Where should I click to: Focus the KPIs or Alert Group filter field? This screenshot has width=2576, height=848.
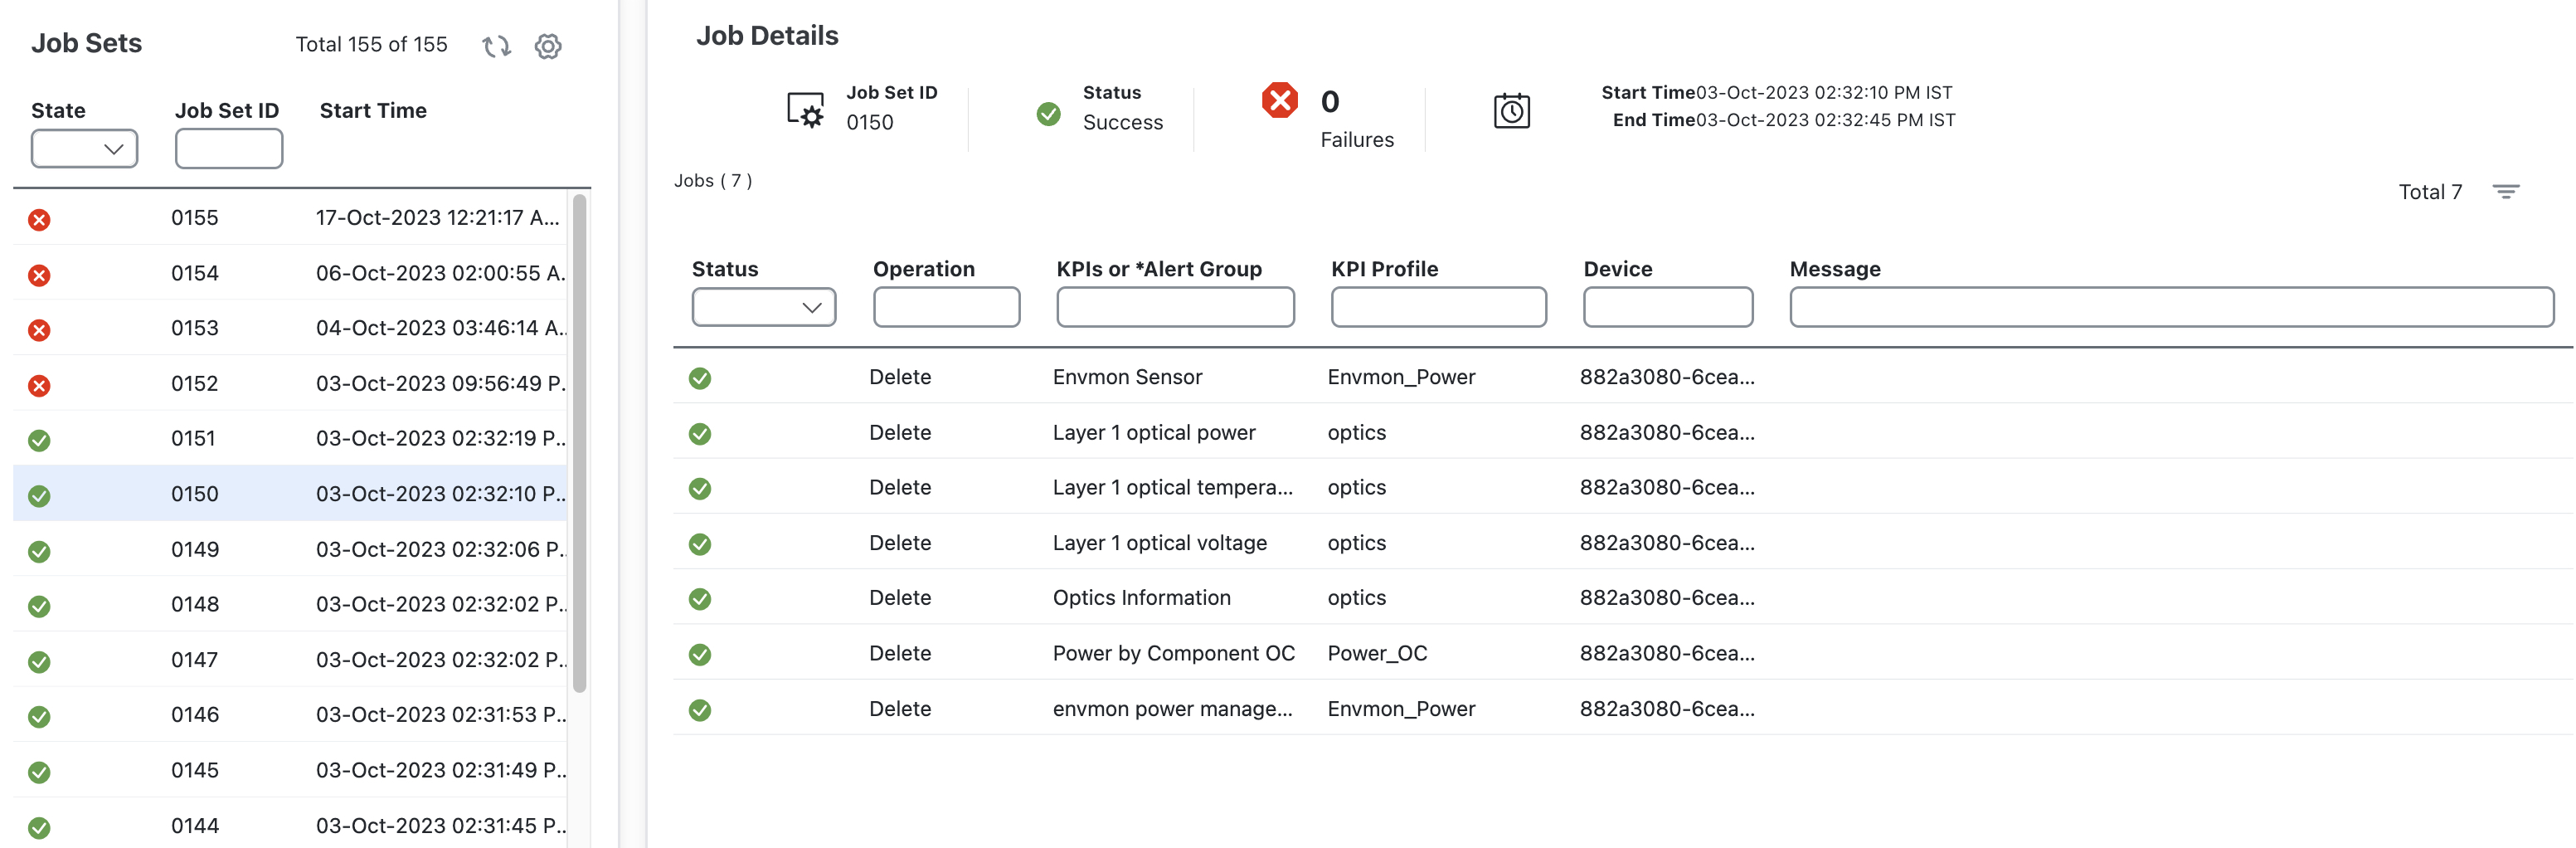click(x=1175, y=307)
